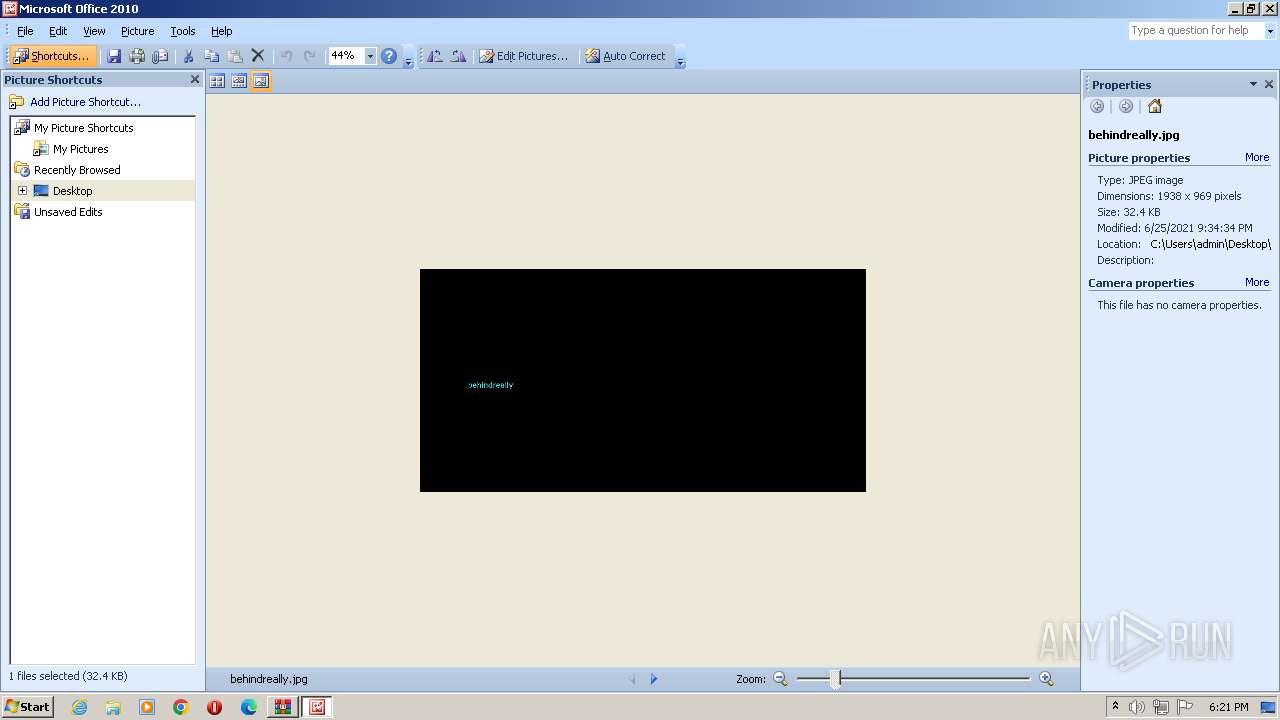Select Unsaved Edits in tree
The height and width of the screenshot is (720, 1280).
pyautogui.click(x=68, y=212)
